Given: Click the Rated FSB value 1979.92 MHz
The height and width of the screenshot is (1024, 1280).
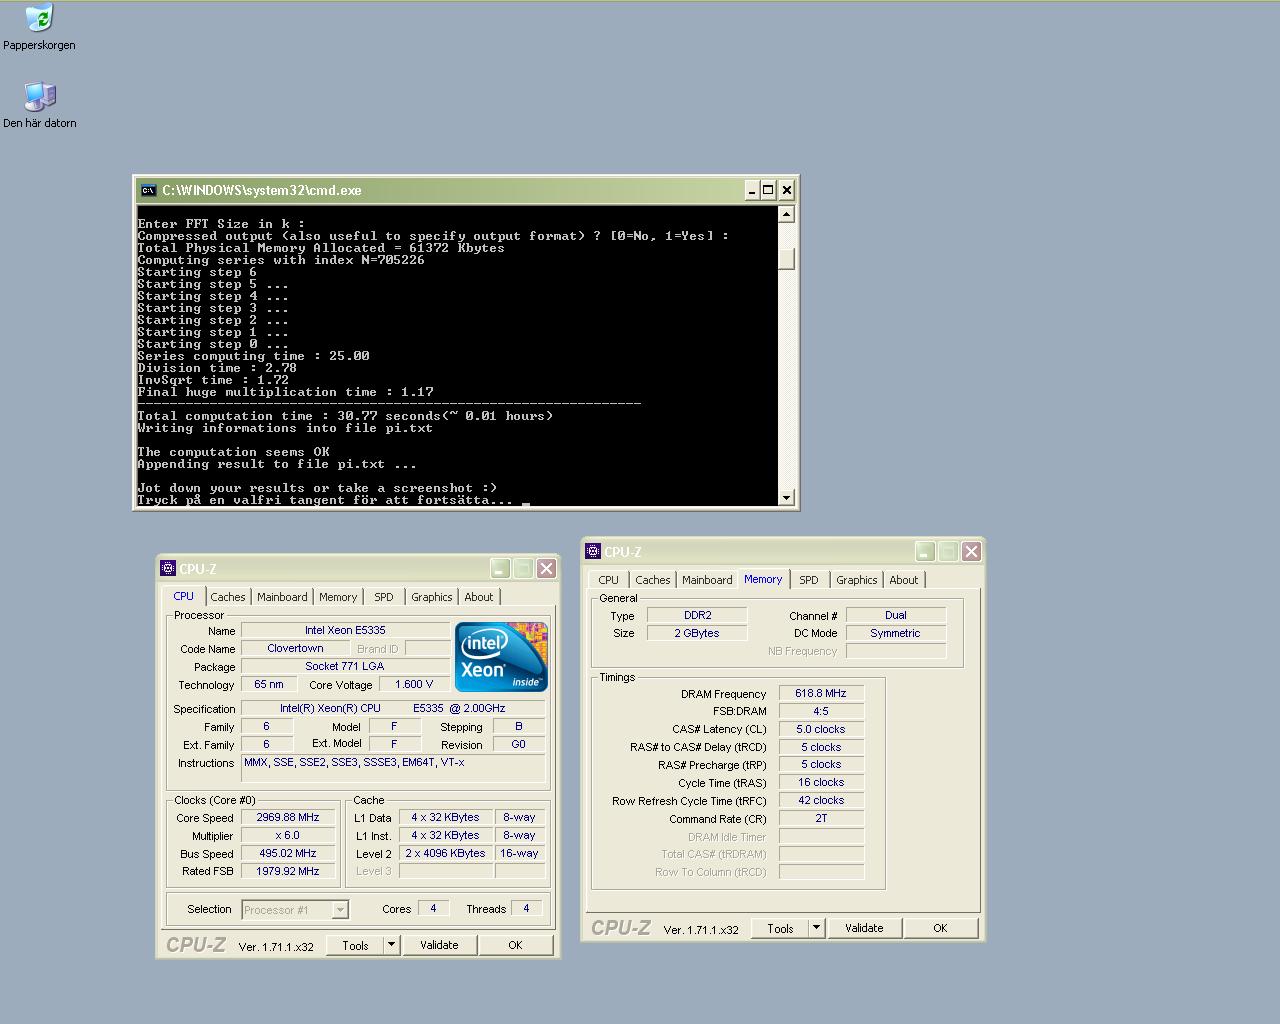Looking at the screenshot, I should [x=288, y=871].
